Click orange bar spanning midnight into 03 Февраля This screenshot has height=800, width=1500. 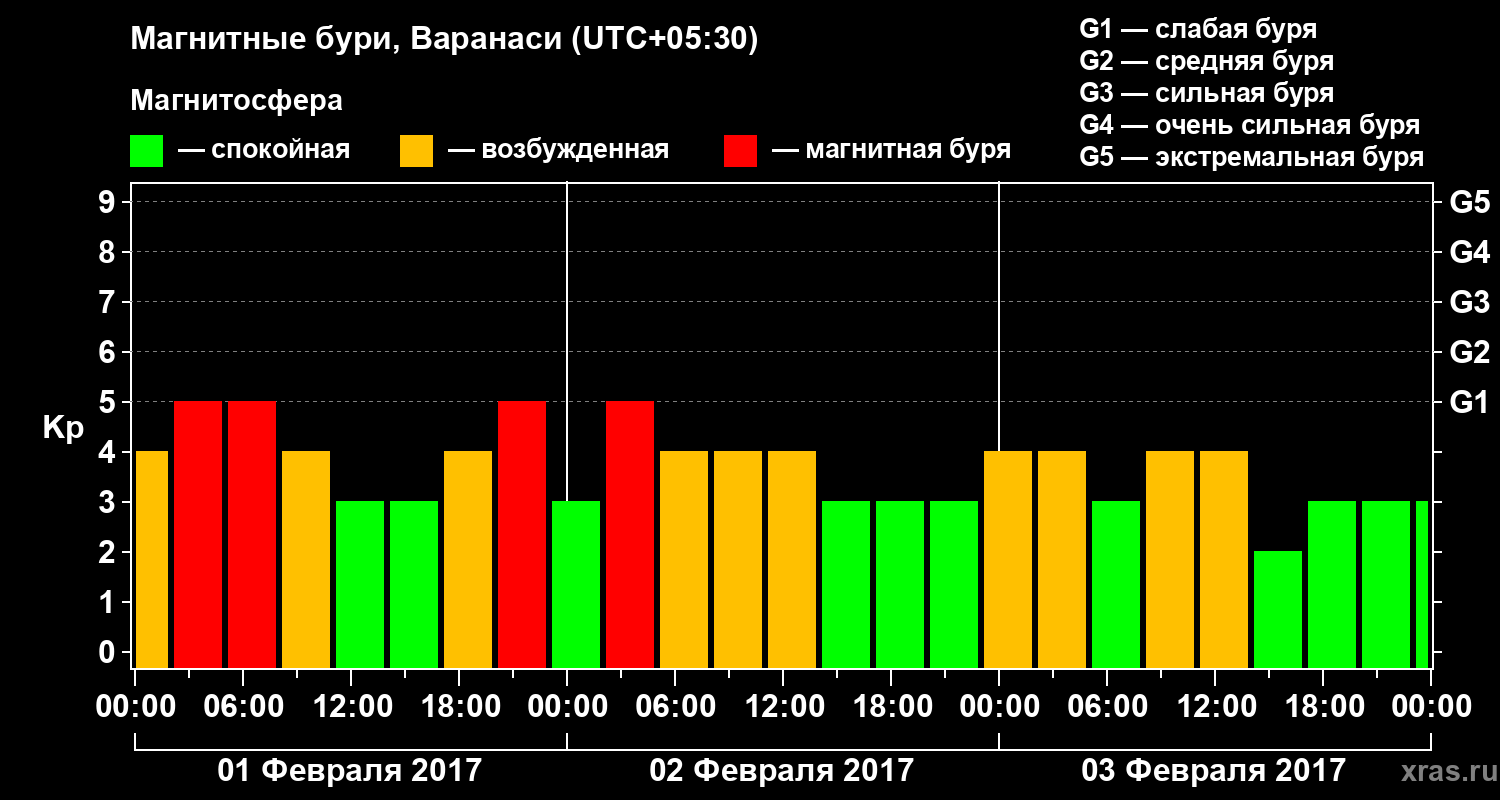point(1008,559)
